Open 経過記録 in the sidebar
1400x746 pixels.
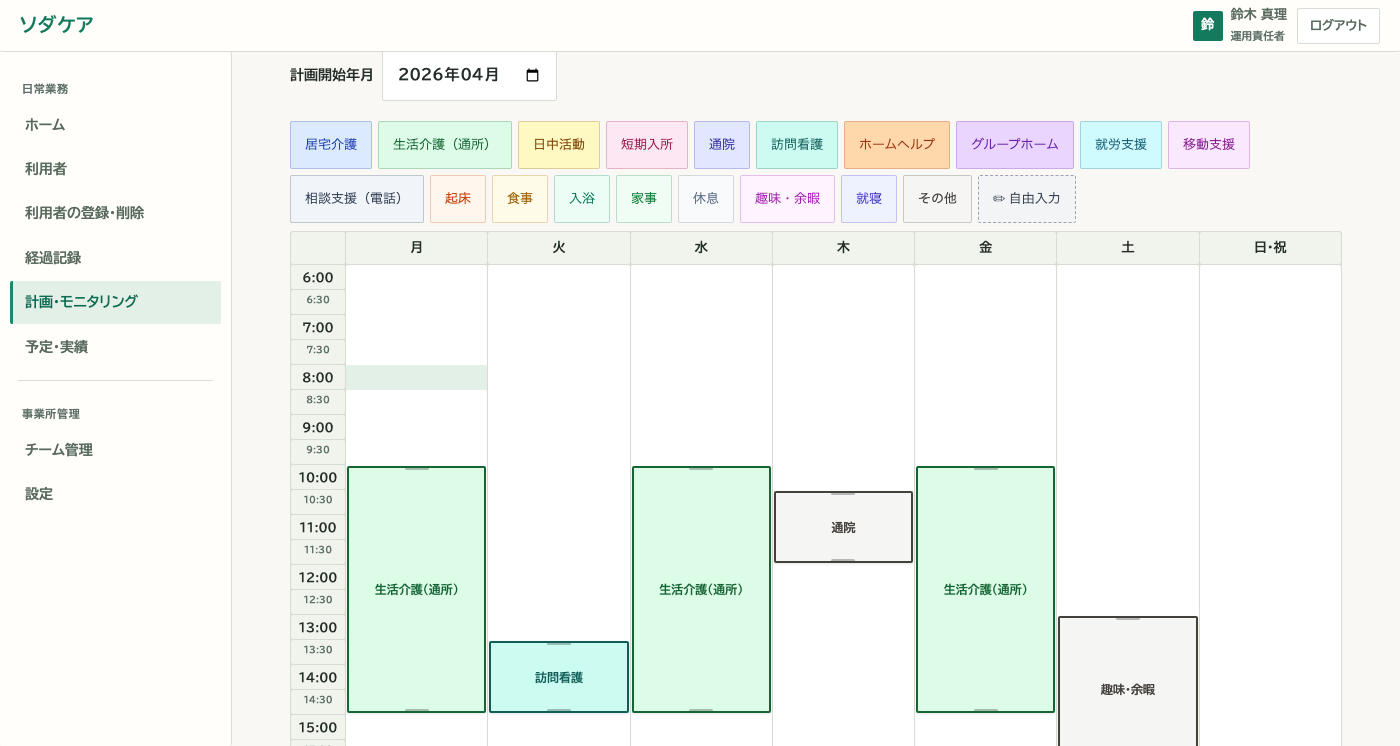tap(115, 258)
